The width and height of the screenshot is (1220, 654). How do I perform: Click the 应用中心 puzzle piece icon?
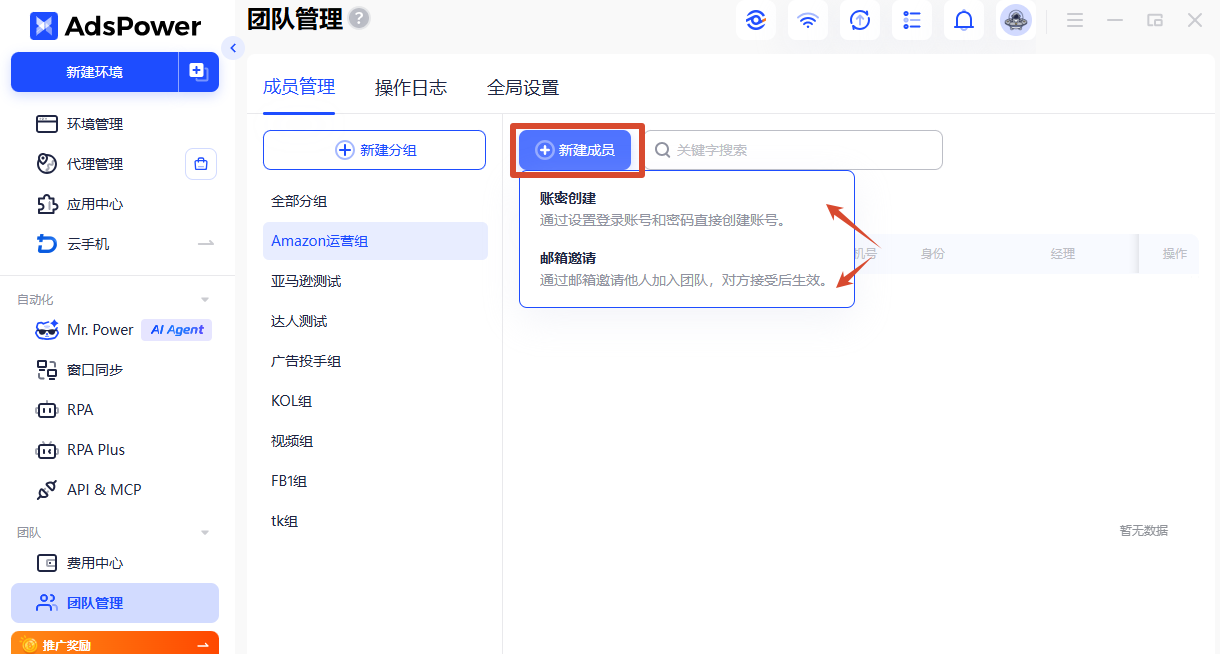(x=46, y=204)
